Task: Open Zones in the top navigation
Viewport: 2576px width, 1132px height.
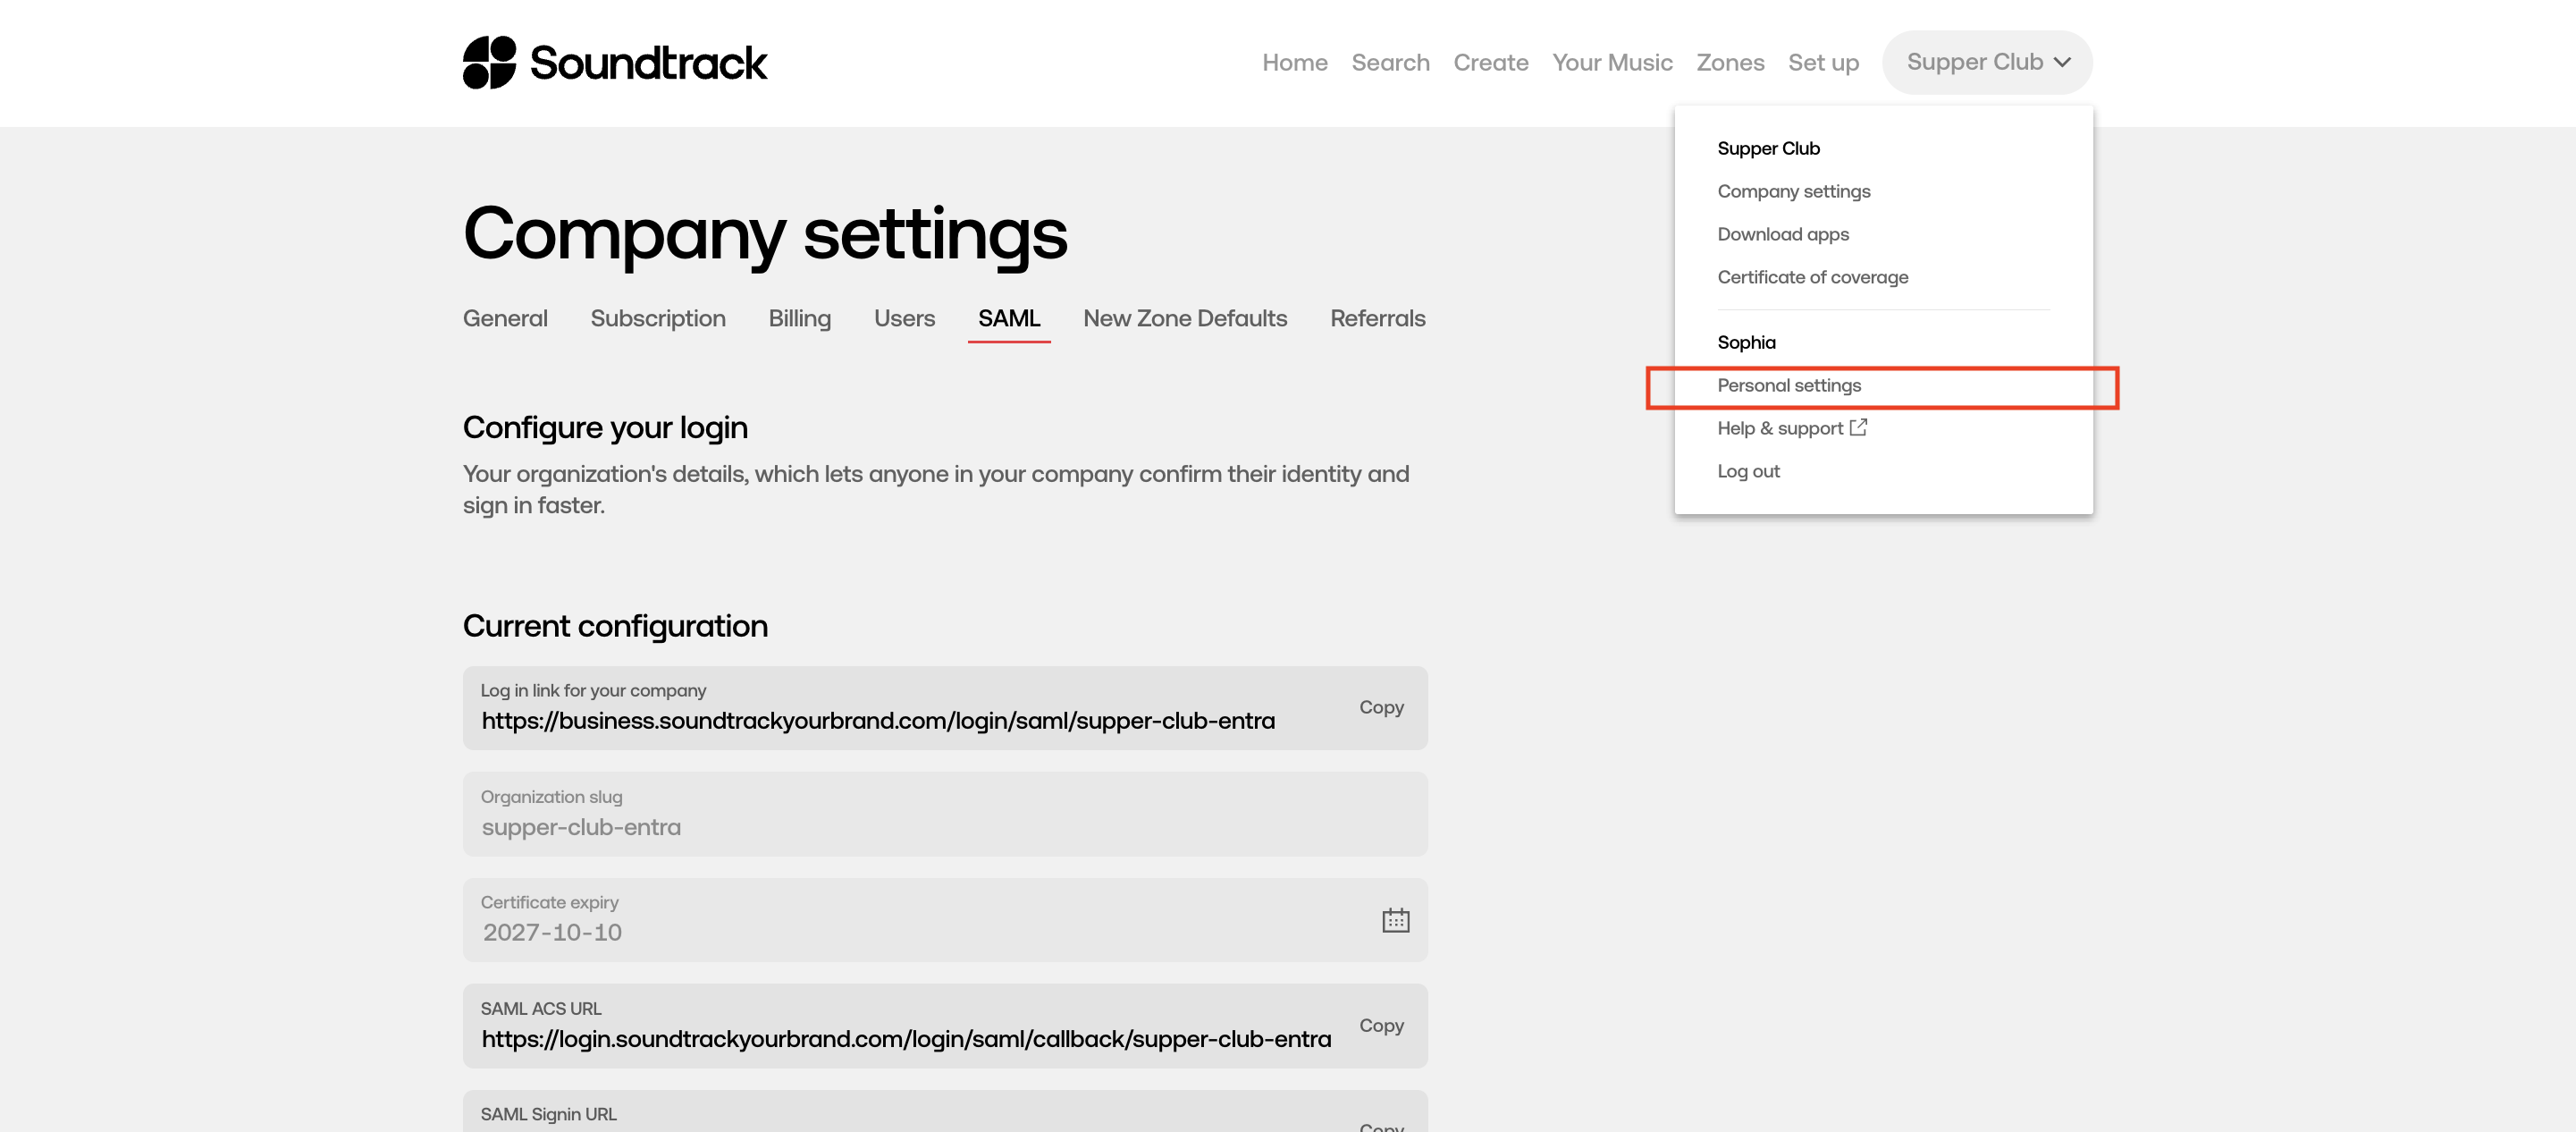Action: click(x=1730, y=62)
